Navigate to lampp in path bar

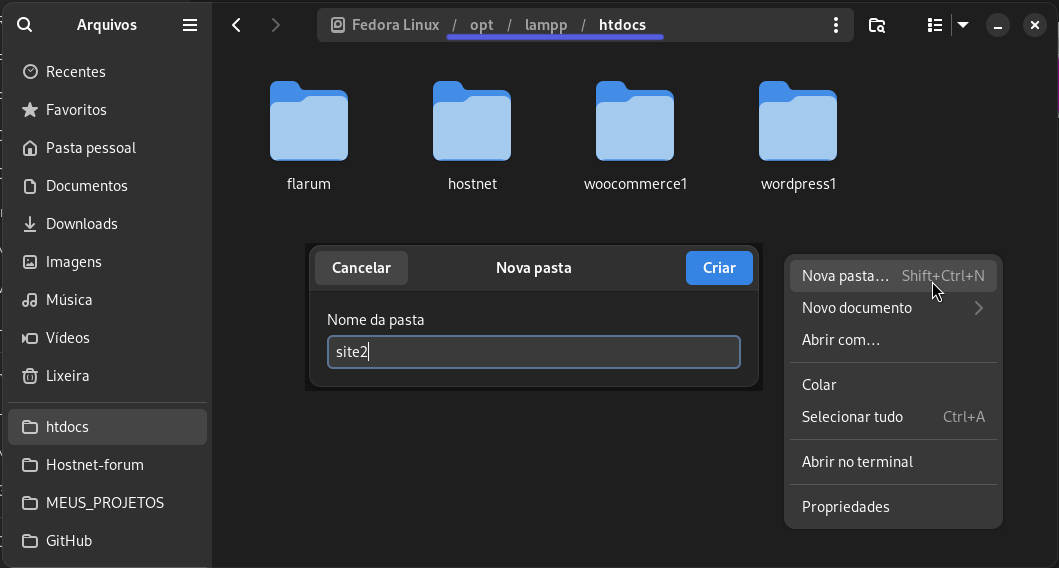click(546, 25)
